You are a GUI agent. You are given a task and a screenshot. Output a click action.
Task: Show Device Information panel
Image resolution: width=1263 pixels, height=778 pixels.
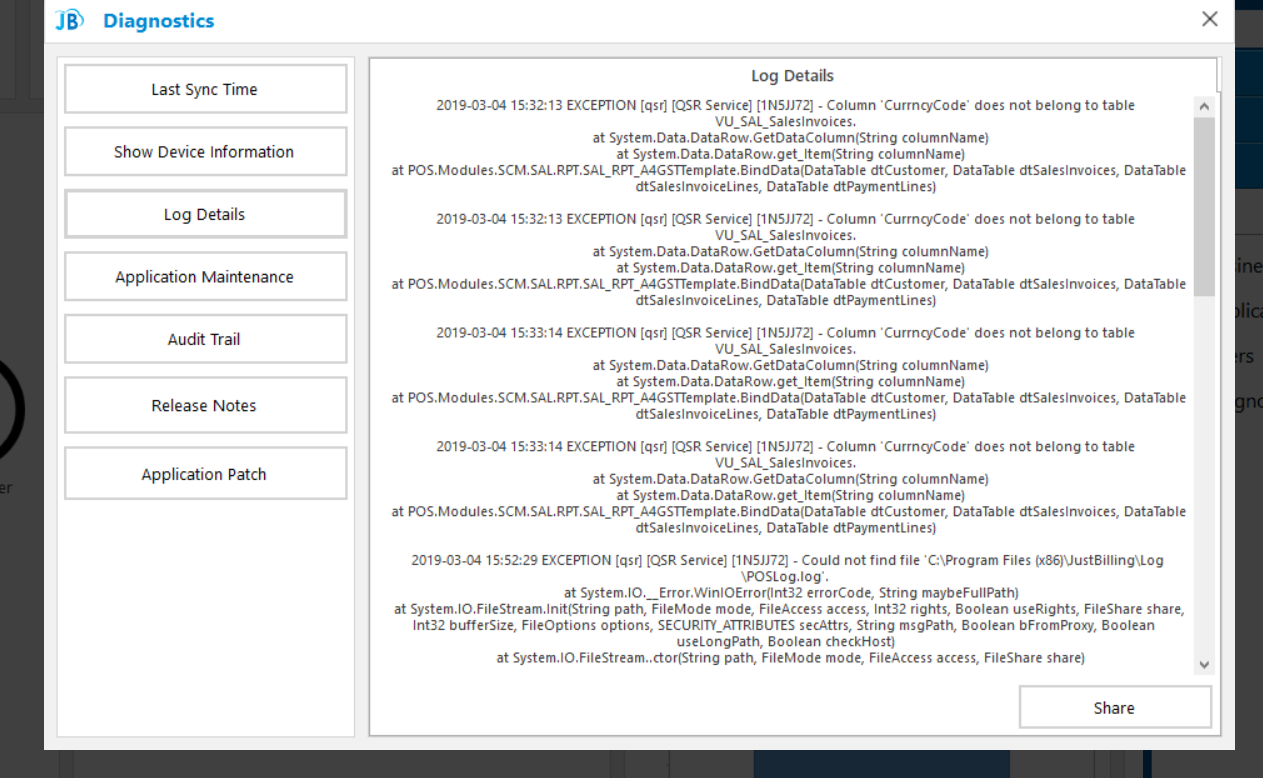coord(206,152)
